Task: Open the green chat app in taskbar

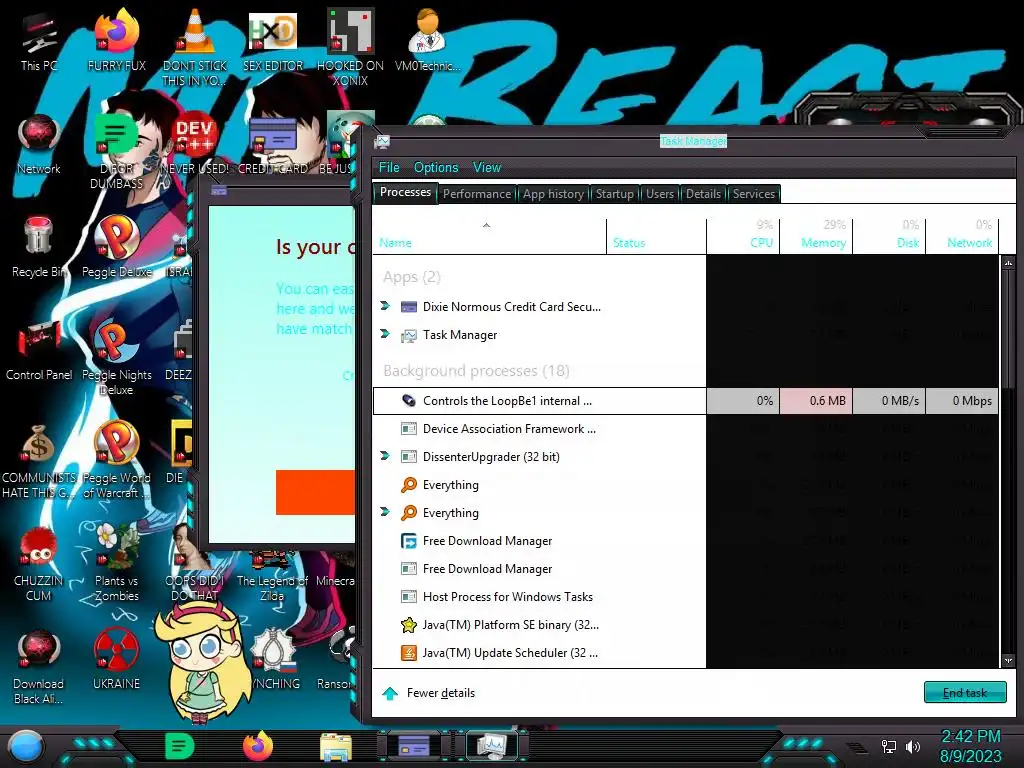Action: coord(179,746)
